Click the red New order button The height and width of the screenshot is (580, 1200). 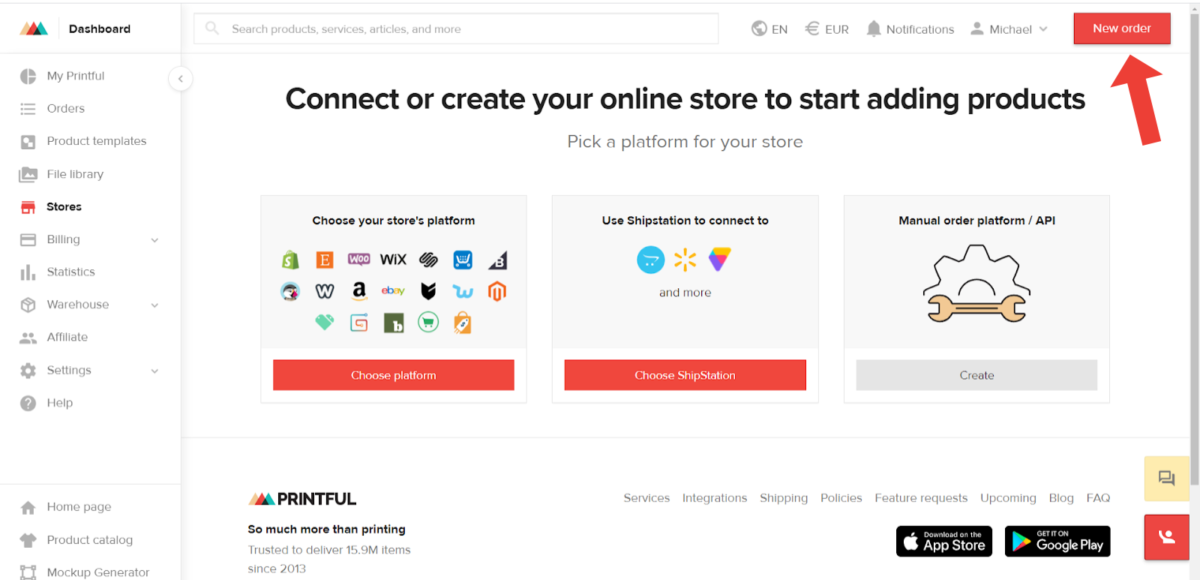pos(1122,28)
